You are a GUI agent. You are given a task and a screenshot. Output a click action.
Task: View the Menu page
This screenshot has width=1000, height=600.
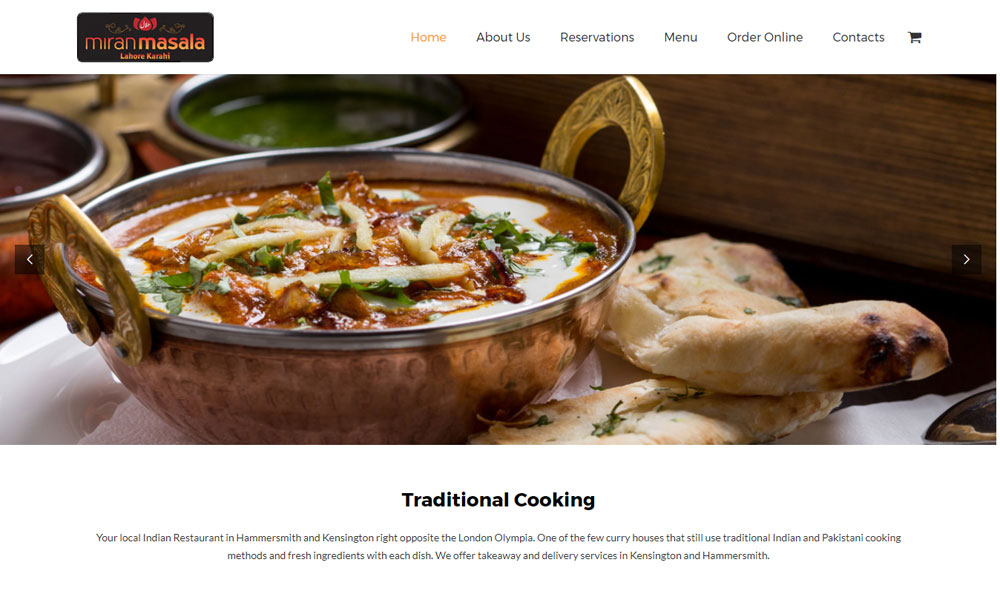pyautogui.click(x=680, y=37)
